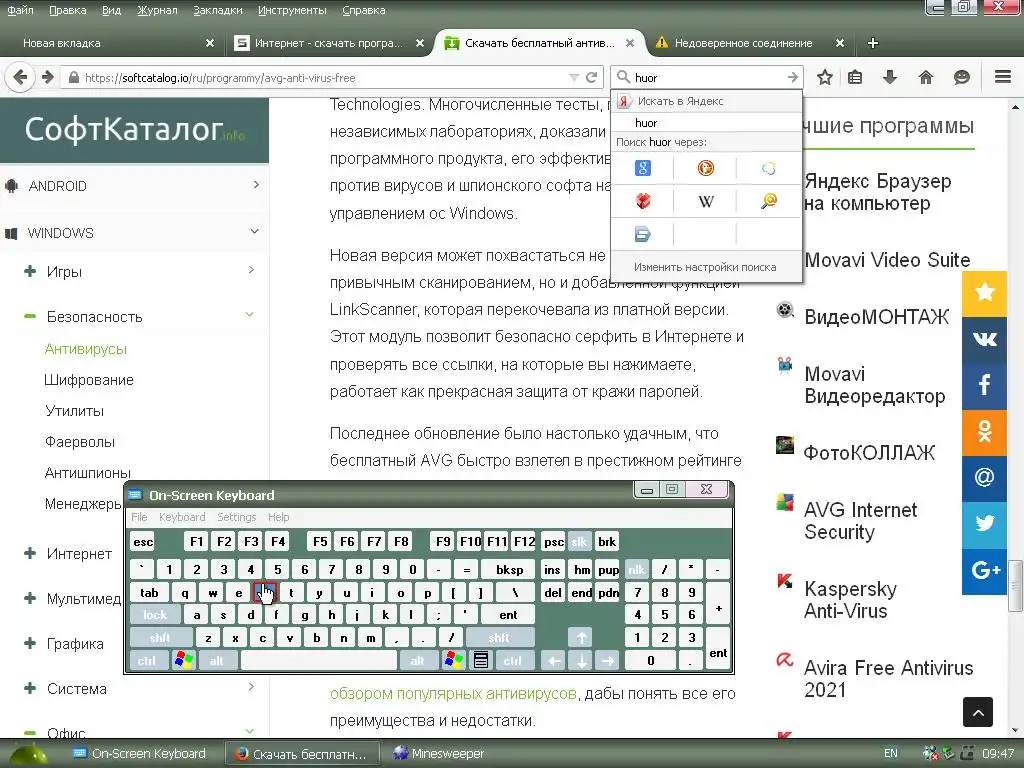Toggle the left ctrl key on On-Screen Keyboard
This screenshot has width=1024, height=768.
(x=147, y=660)
